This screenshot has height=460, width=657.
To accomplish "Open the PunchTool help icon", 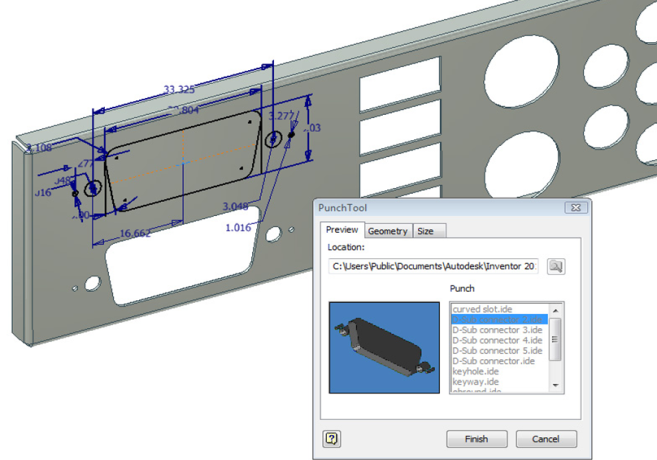I will [x=332, y=439].
